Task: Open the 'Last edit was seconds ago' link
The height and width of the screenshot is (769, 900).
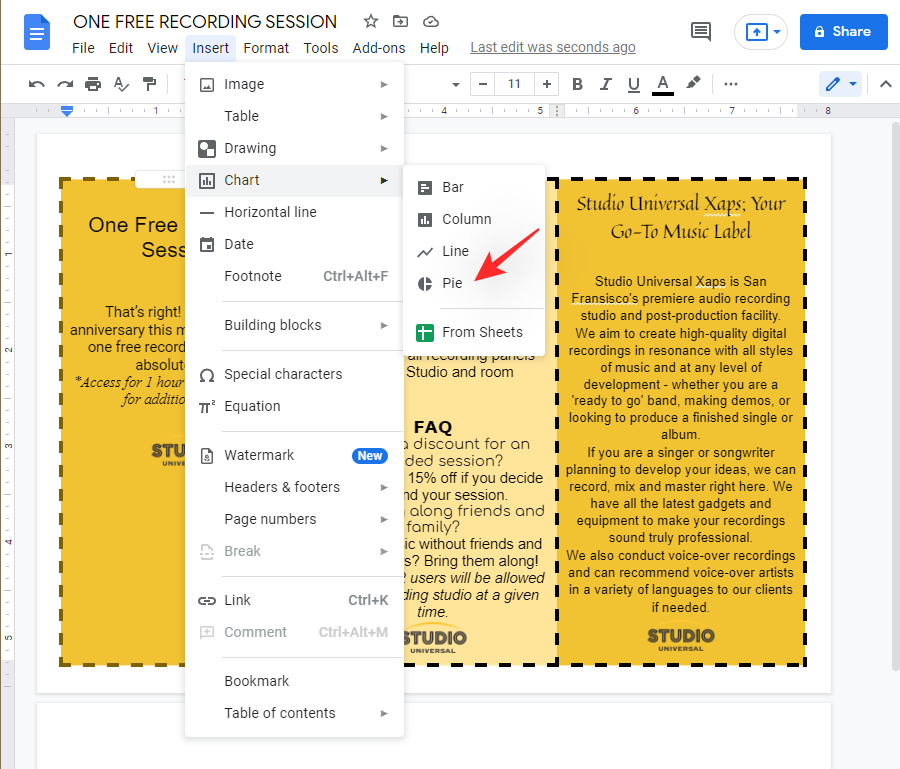Action: [x=552, y=47]
